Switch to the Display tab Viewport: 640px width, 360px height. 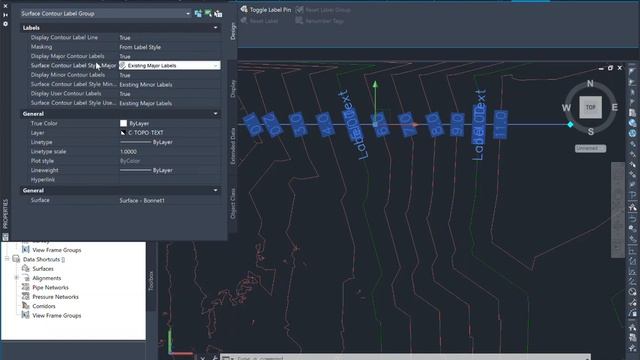tap(233, 89)
